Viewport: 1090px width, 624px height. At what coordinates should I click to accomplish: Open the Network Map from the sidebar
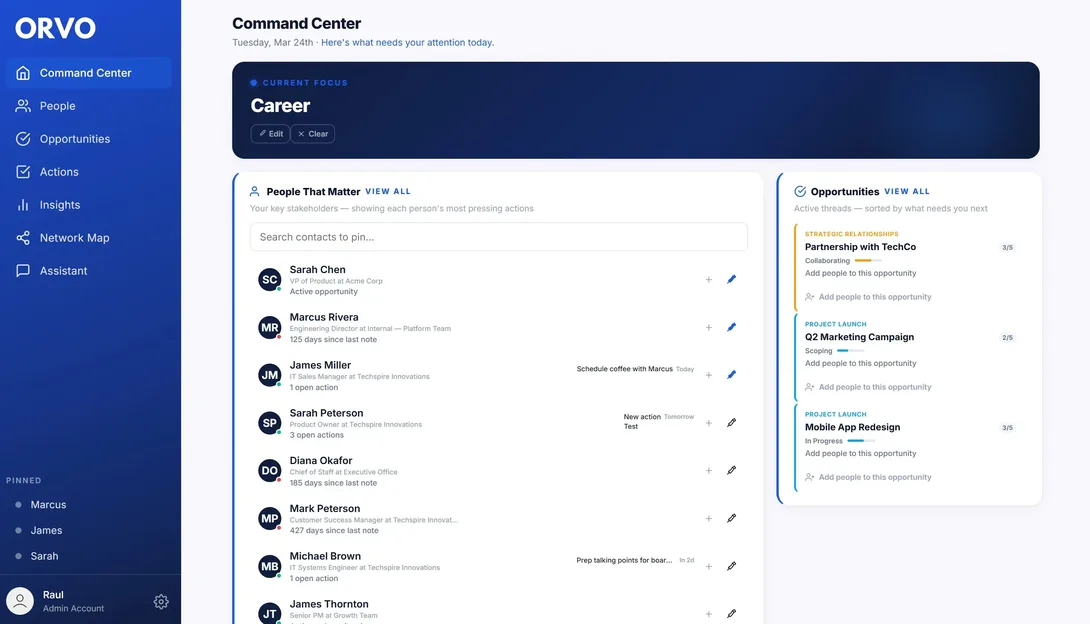(21, 237)
